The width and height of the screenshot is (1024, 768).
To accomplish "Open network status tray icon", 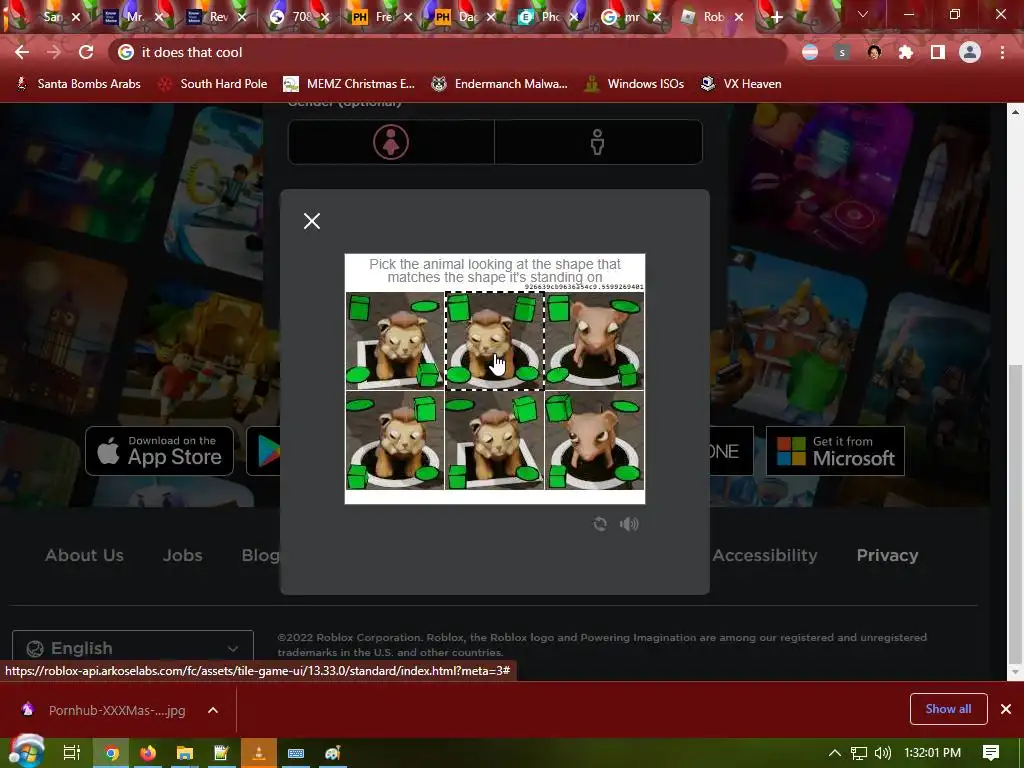I will point(859,753).
